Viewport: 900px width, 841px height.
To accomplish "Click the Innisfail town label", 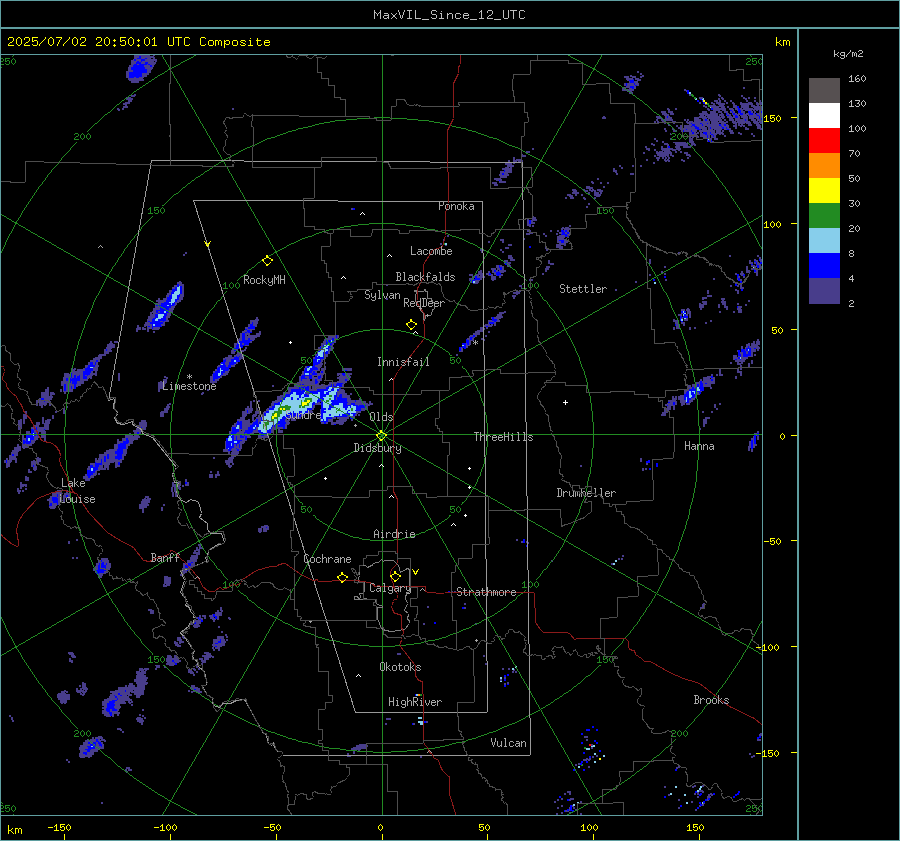I will [x=403, y=362].
